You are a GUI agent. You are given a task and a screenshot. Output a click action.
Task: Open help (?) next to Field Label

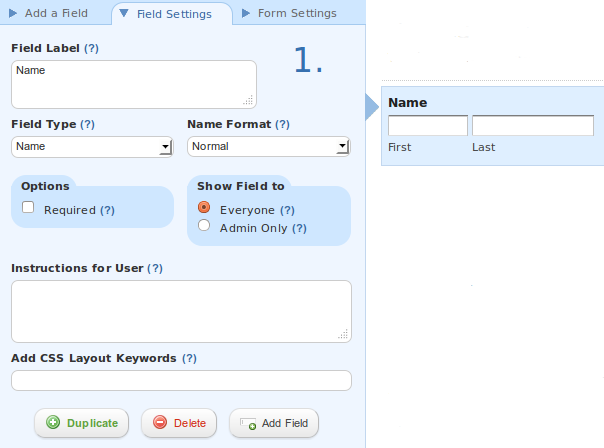(x=91, y=48)
